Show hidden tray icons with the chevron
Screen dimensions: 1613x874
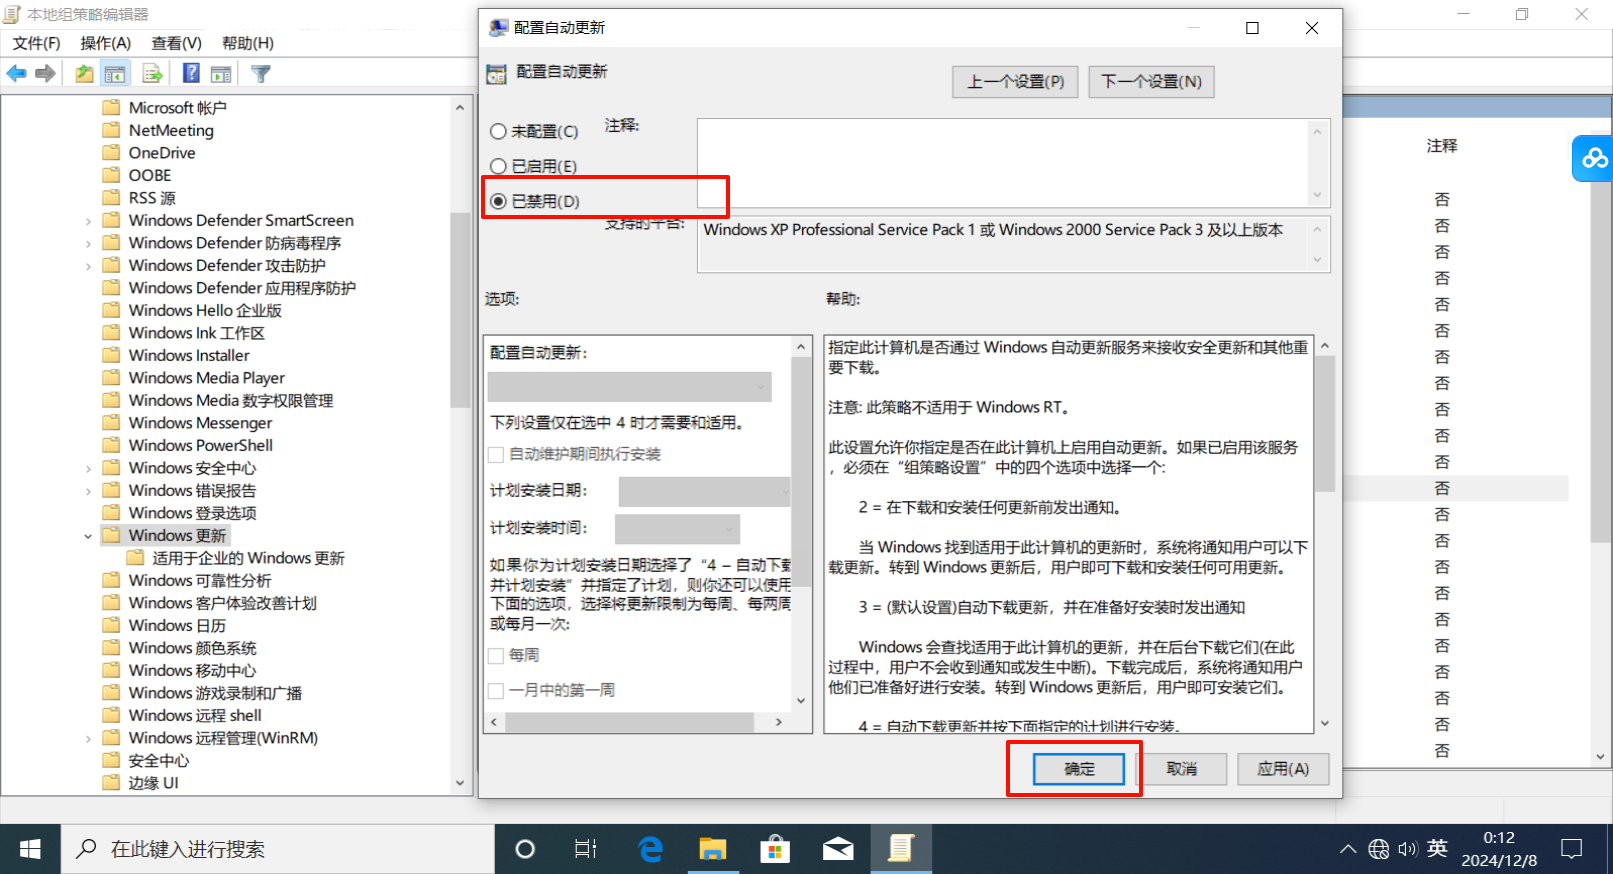[1348, 849]
